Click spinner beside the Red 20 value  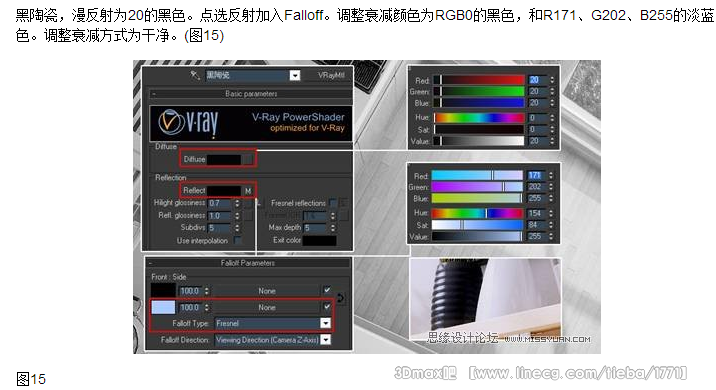click(552, 80)
